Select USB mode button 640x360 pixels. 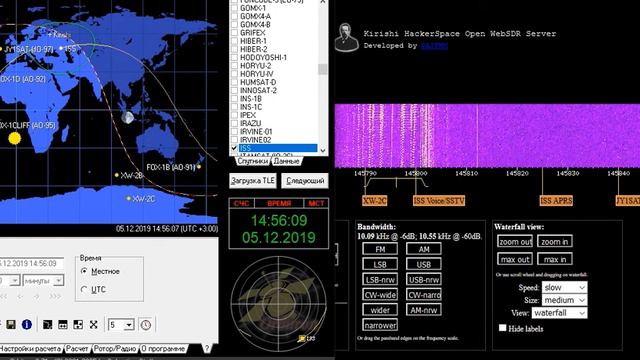pos(424,264)
